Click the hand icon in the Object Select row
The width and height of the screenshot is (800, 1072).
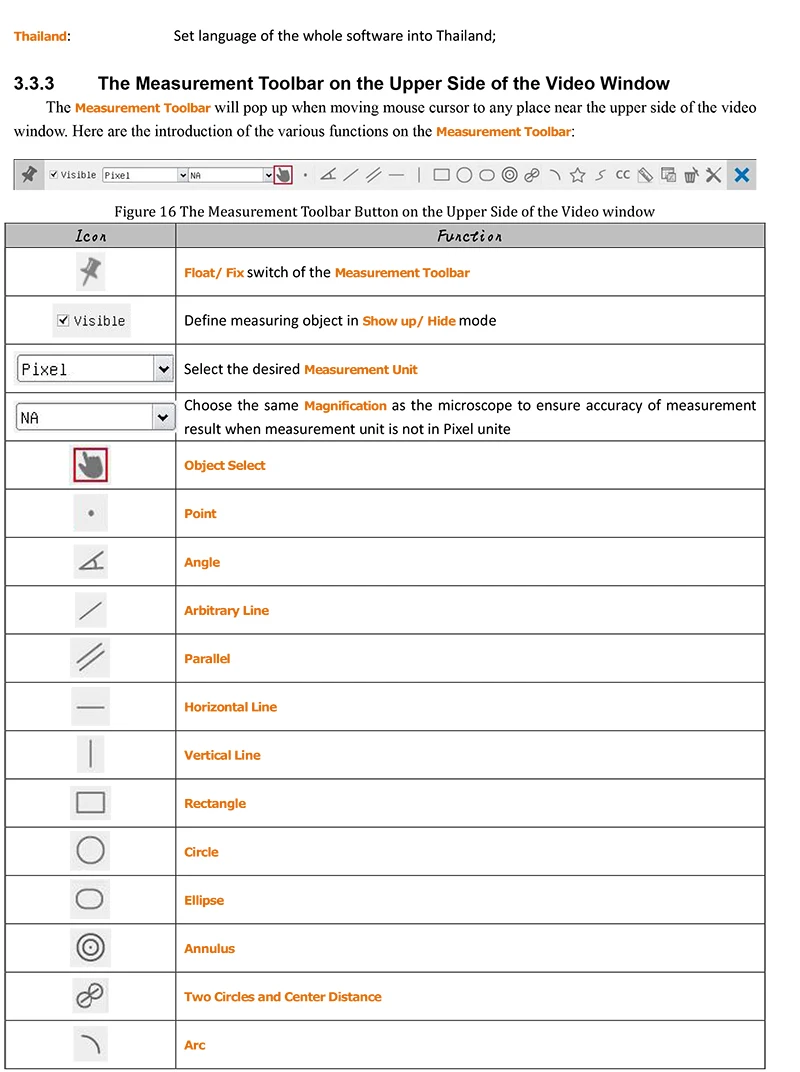(90, 465)
